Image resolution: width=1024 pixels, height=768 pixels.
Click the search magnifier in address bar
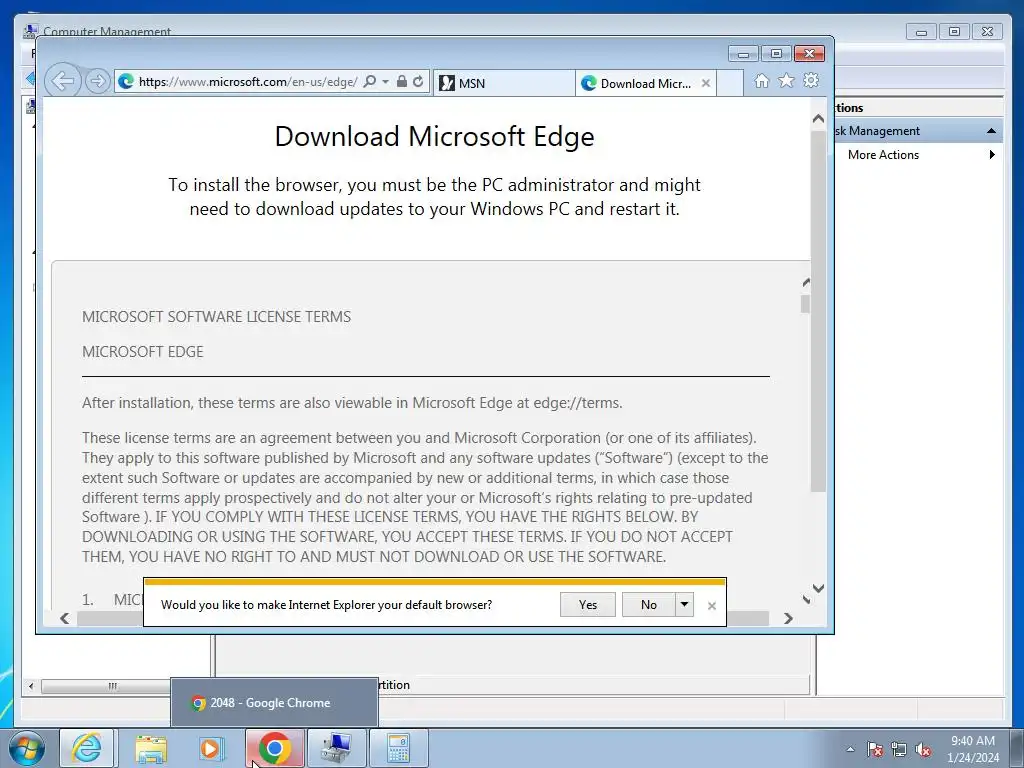tap(370, 82)
